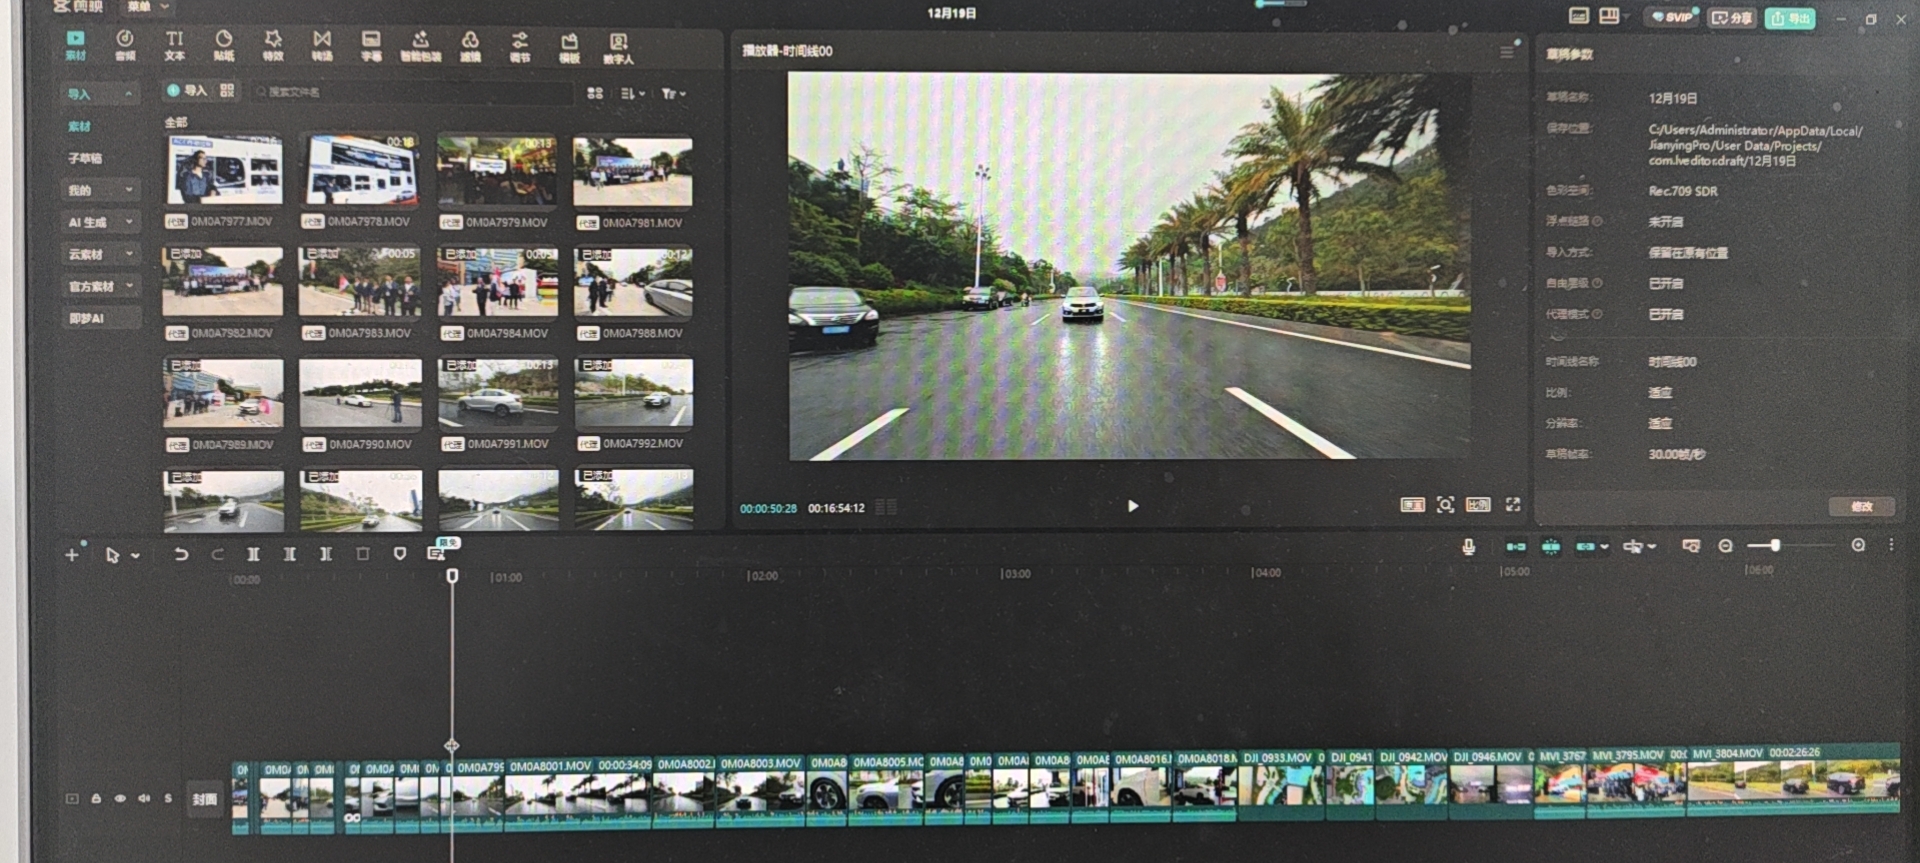Click the 导出 export button
Image resolution: width=1920 pixels, height=863 pixels.
coord(1789,18)
